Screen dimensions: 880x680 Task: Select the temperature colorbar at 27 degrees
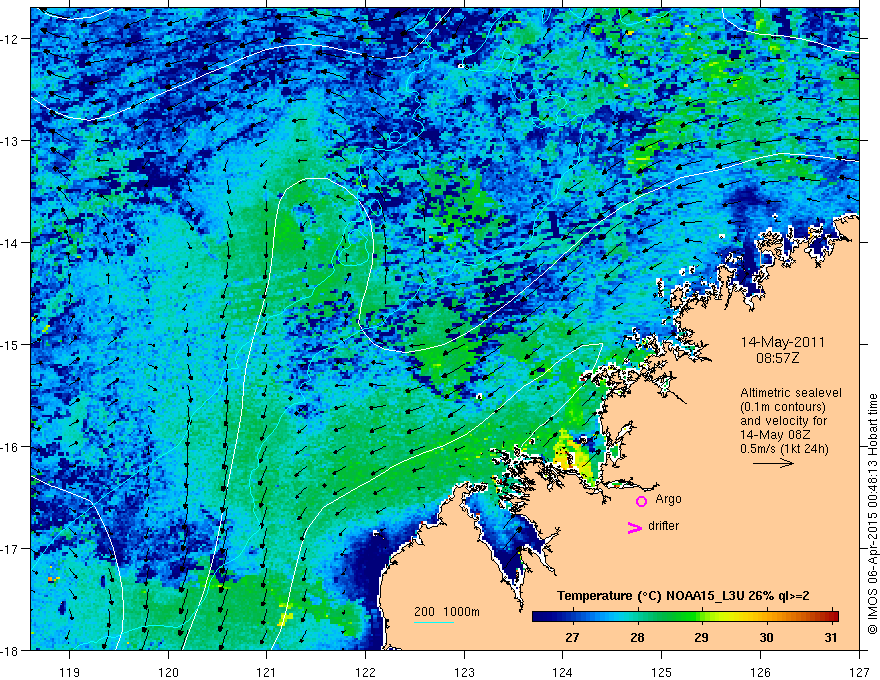click(572, 617)
